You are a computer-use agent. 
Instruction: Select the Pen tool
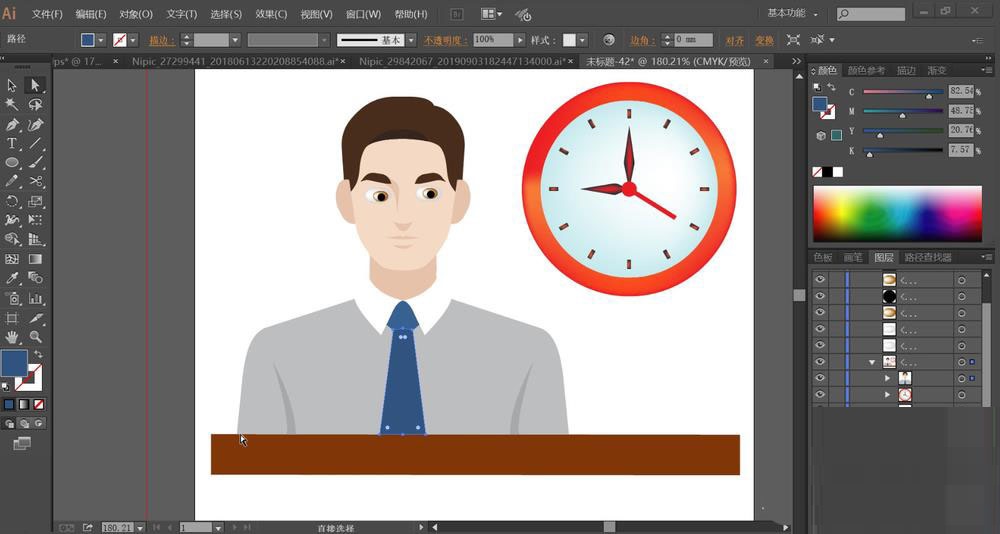[12, 125]
